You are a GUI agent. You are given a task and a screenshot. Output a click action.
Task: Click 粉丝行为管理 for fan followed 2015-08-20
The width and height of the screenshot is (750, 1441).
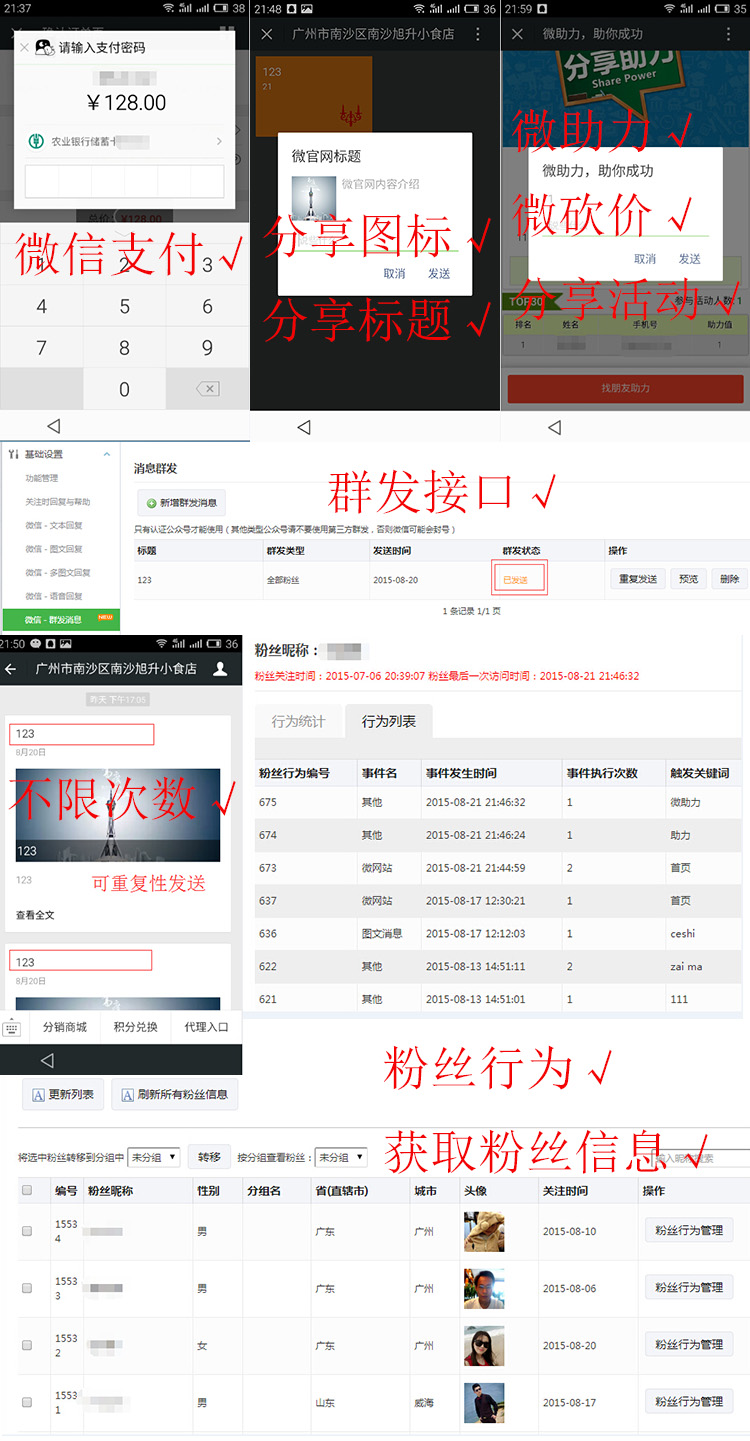coord(689,1344)
